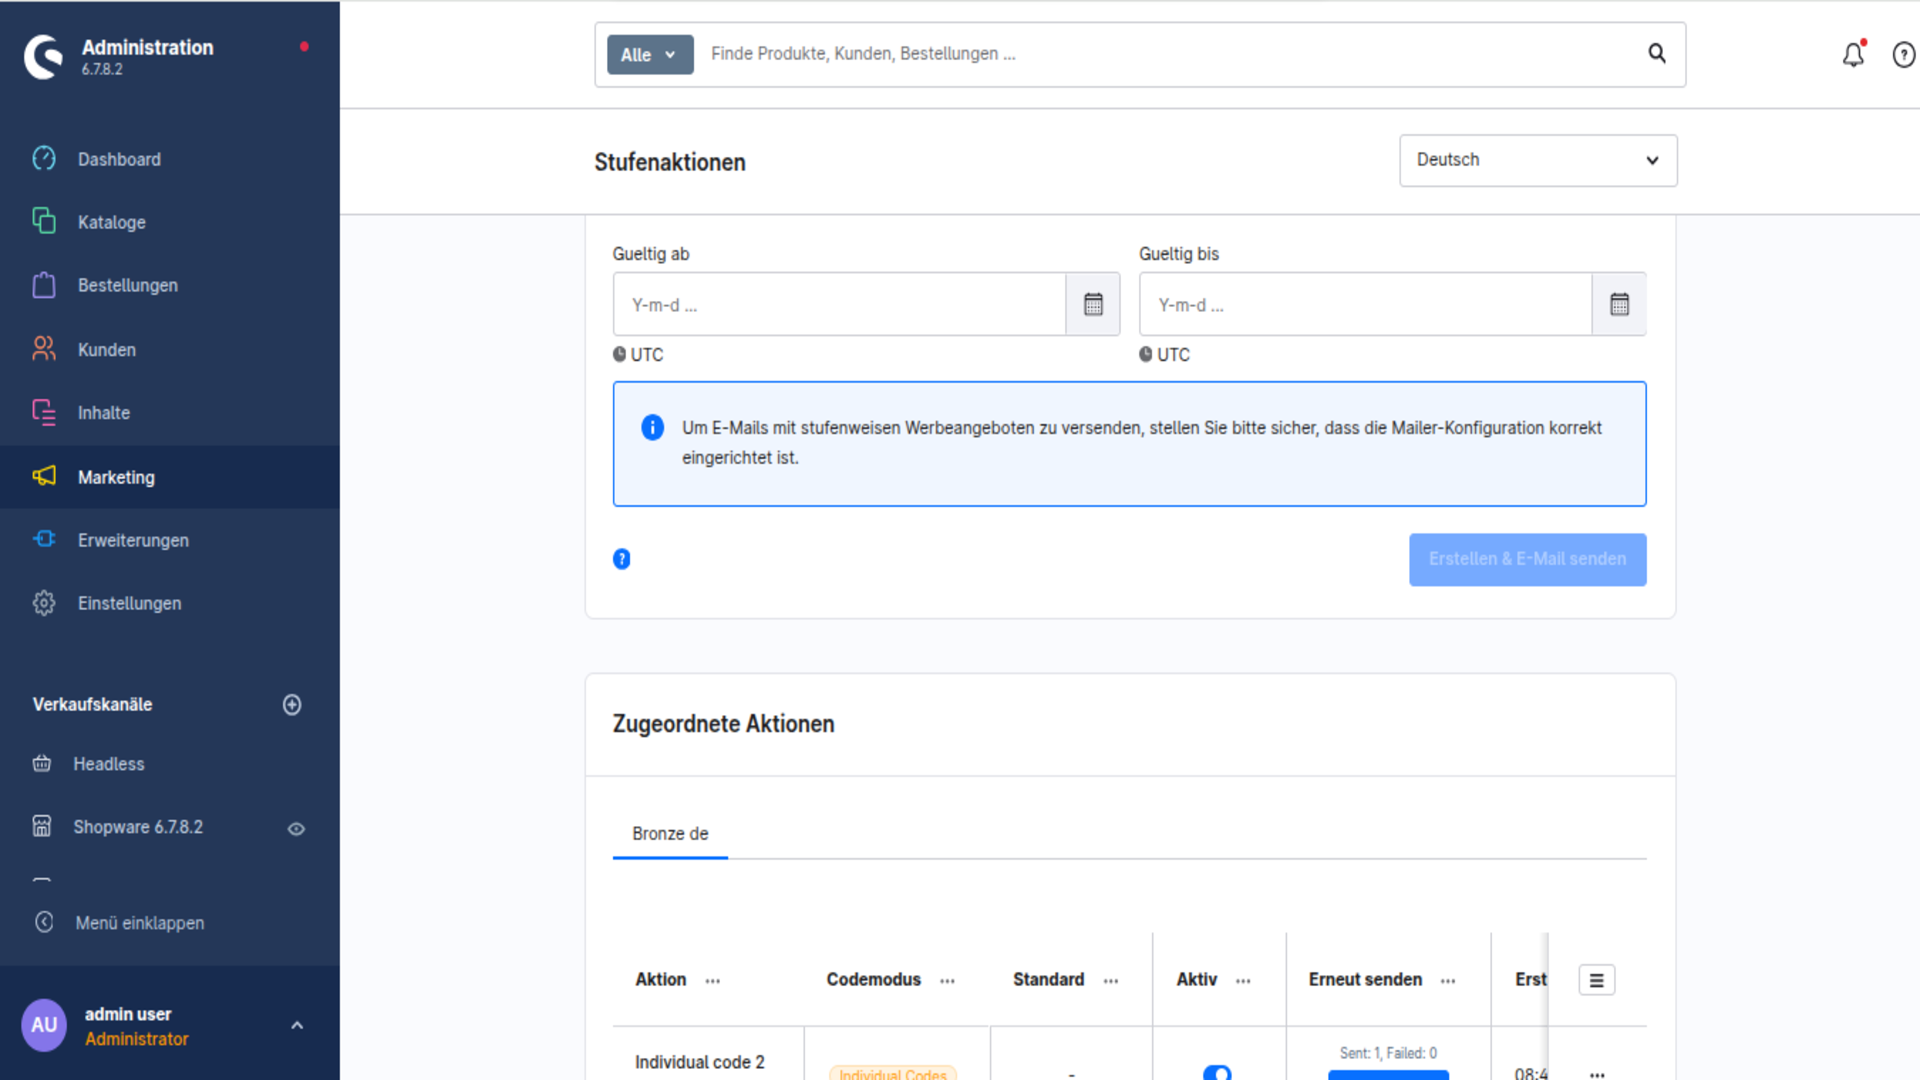This screenshot has height=1080, width=1920.
Task: Open the notifications bell
Action: [x=1854, y=54]
